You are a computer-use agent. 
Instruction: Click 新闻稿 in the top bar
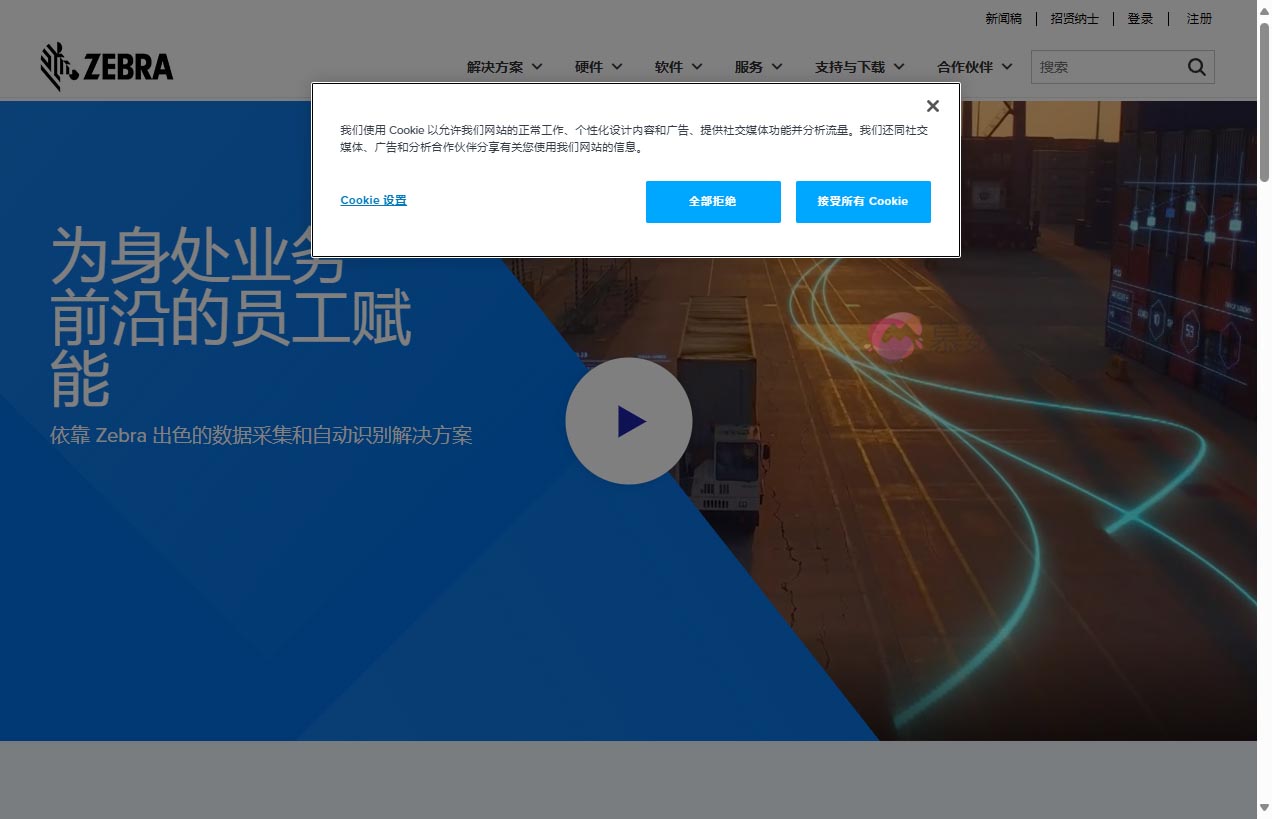[x=1004, y=18]
